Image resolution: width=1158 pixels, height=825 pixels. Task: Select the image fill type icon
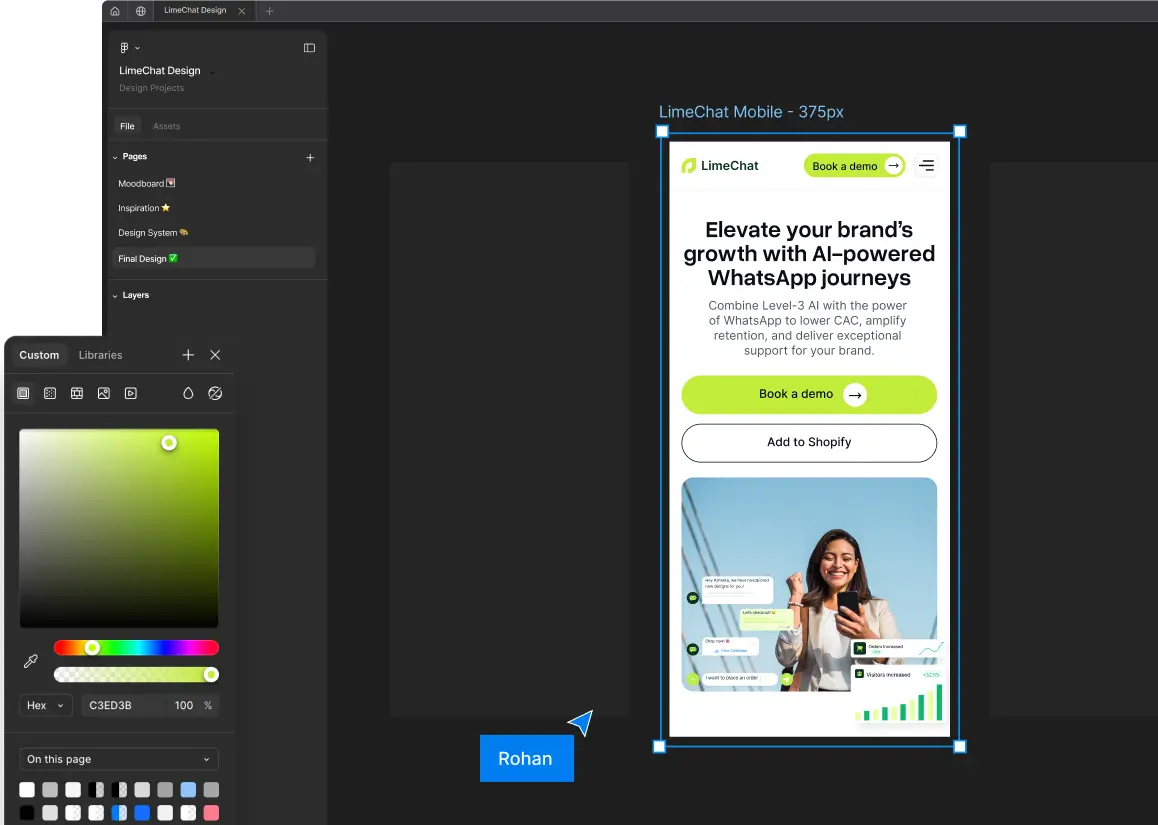(104, 393)
